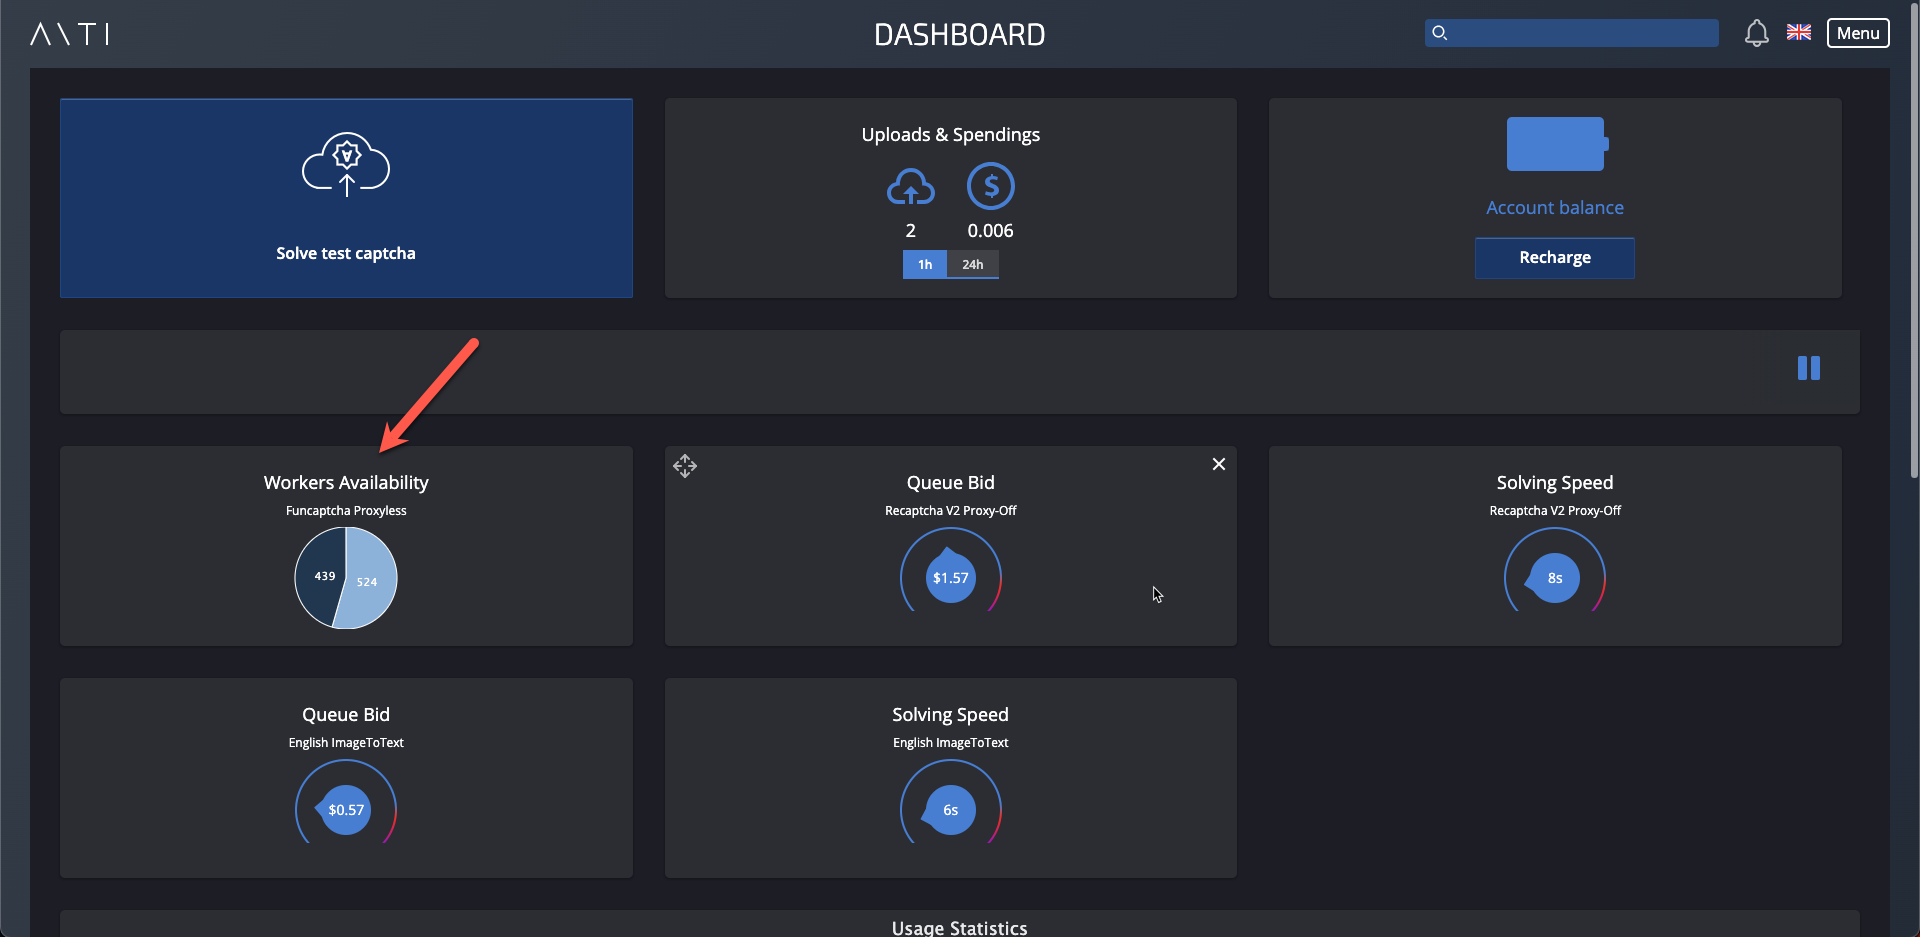Switch spendings view to 24h
The image size is (1920, 937).
click(972, 264)
